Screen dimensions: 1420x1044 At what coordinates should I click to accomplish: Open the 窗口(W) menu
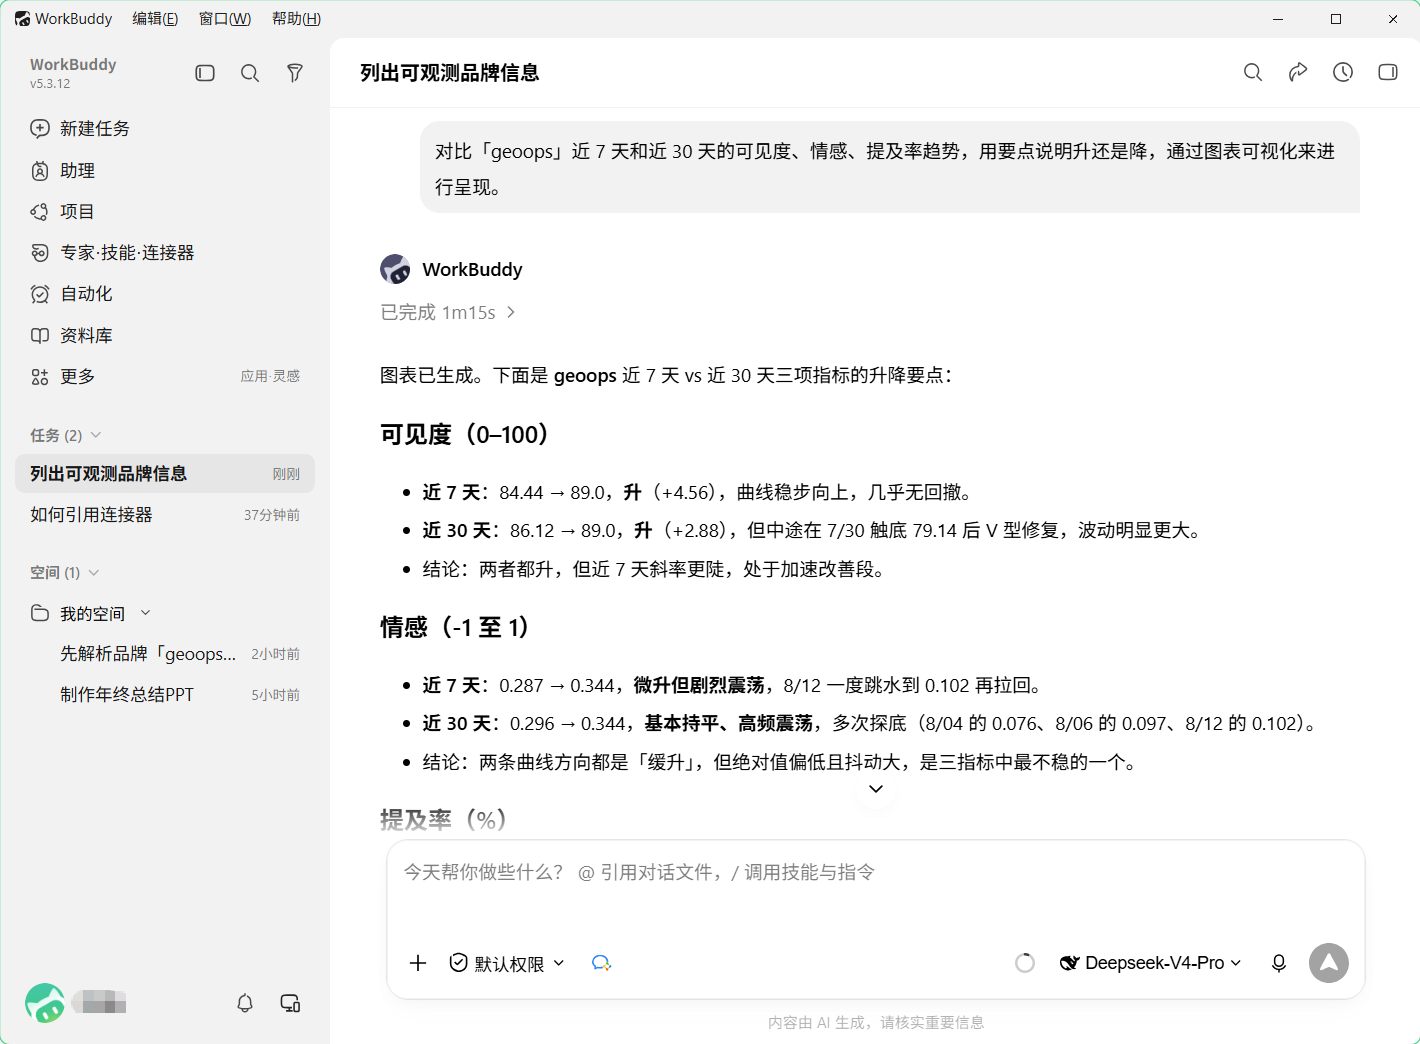click(x=225, y=19)
